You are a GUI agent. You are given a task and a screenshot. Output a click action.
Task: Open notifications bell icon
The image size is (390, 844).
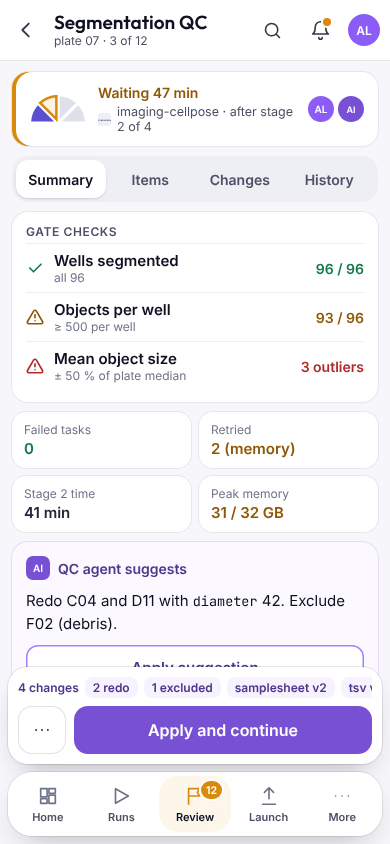tap(321, 30)
